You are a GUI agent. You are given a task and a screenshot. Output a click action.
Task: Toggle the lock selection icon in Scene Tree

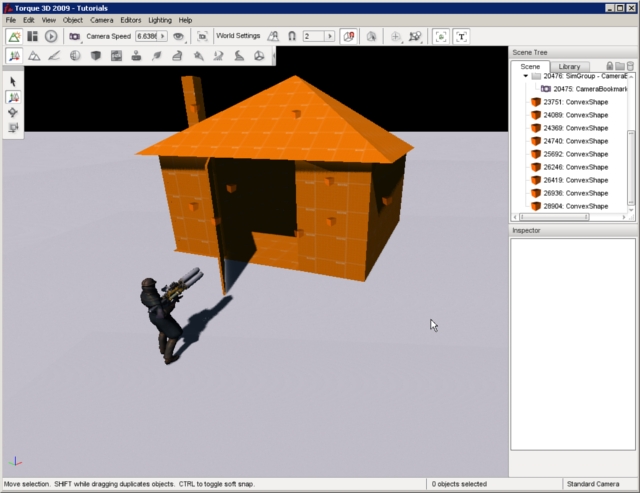(x=609, y=66)
